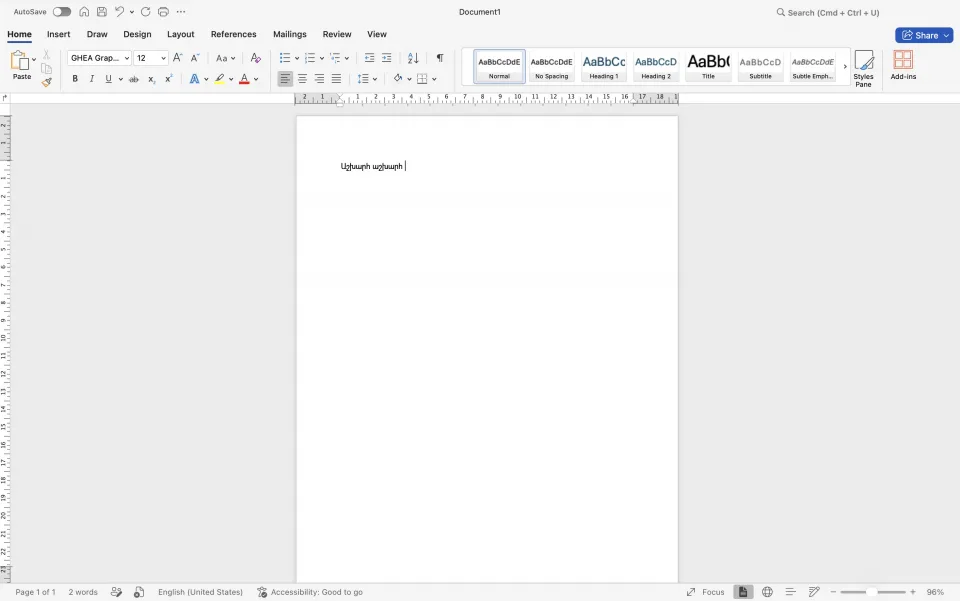Toggle Italic formatting

(x=92, y=79)
